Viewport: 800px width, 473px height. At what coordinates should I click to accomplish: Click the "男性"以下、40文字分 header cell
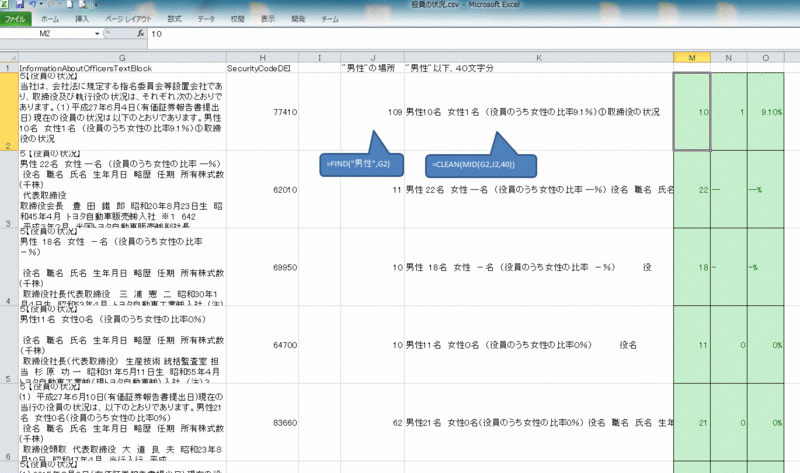coord(539,68)
